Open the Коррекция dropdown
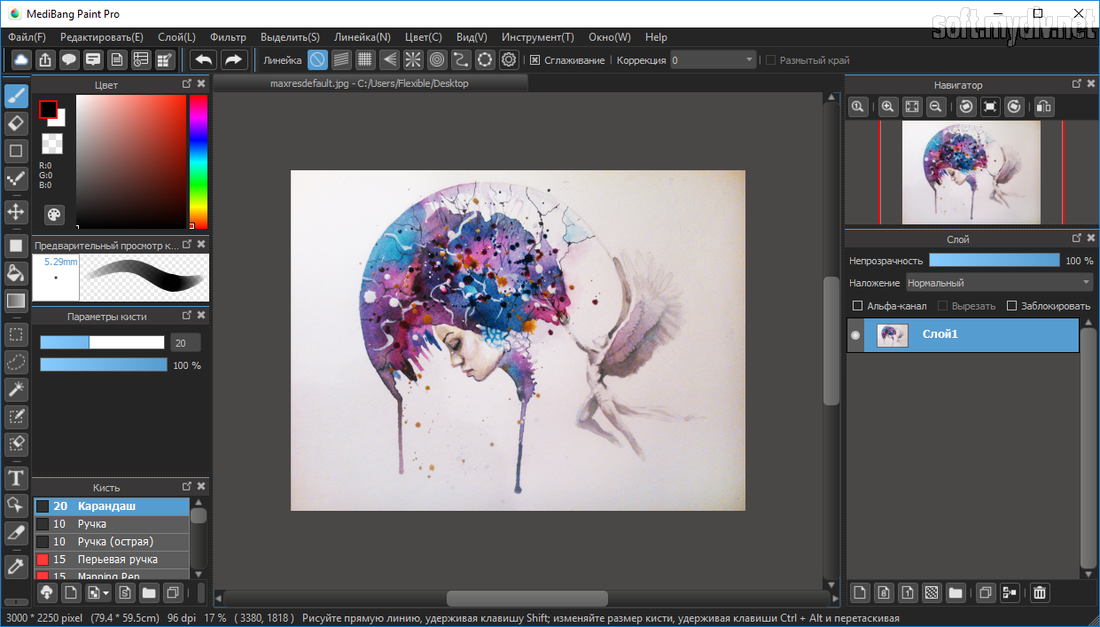The width and height of the screenshot is (1100, 627). click(x=713, y=60)
